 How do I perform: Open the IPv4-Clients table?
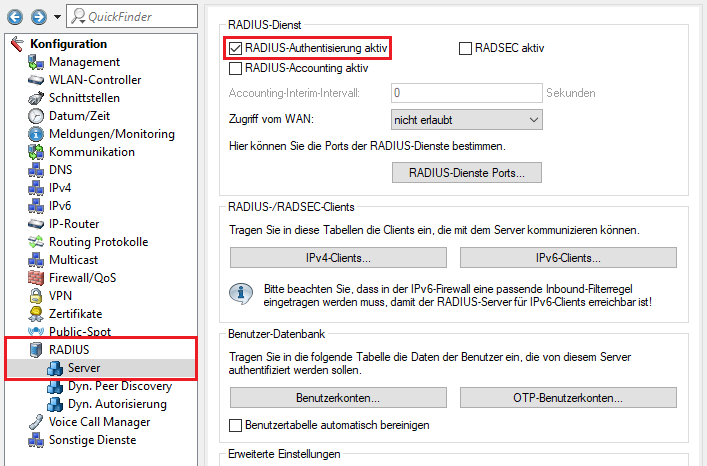(x=338, y=258)
